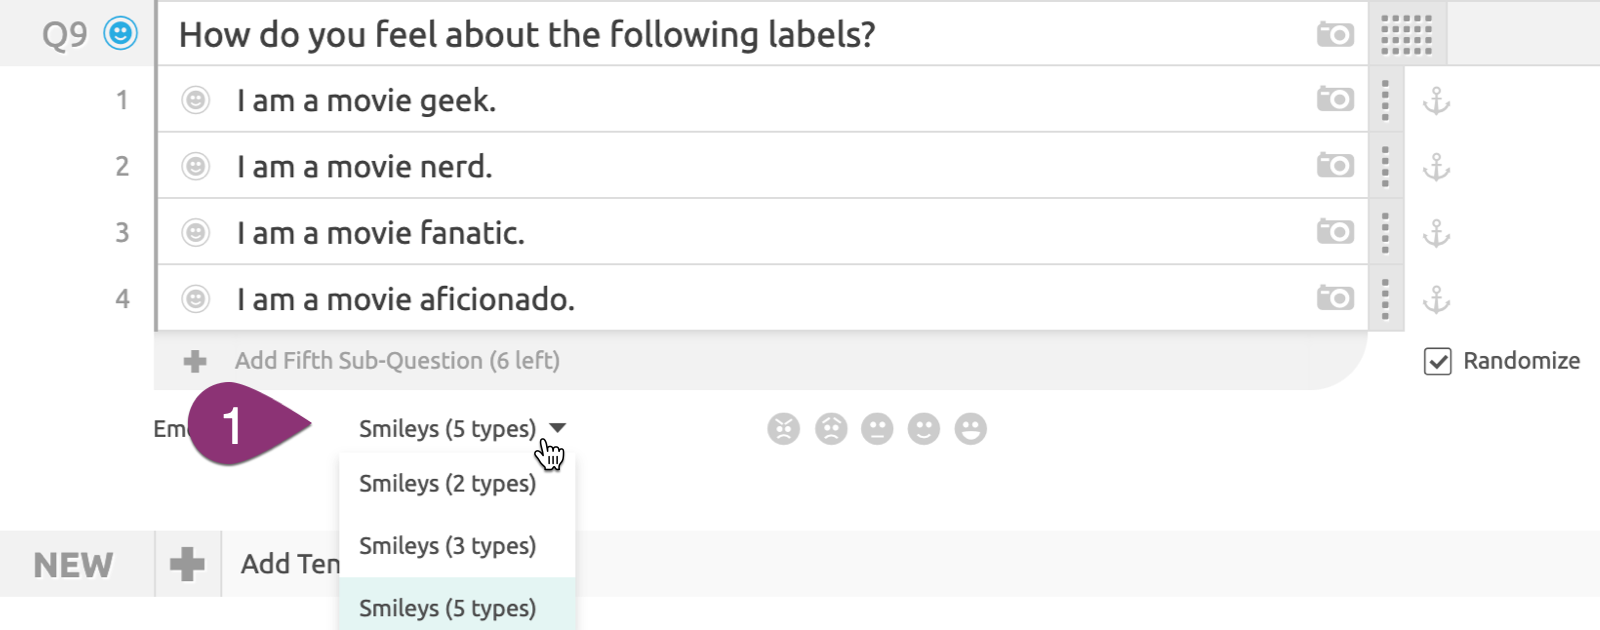Click the neutral face emoji in preview

[877, 429]
